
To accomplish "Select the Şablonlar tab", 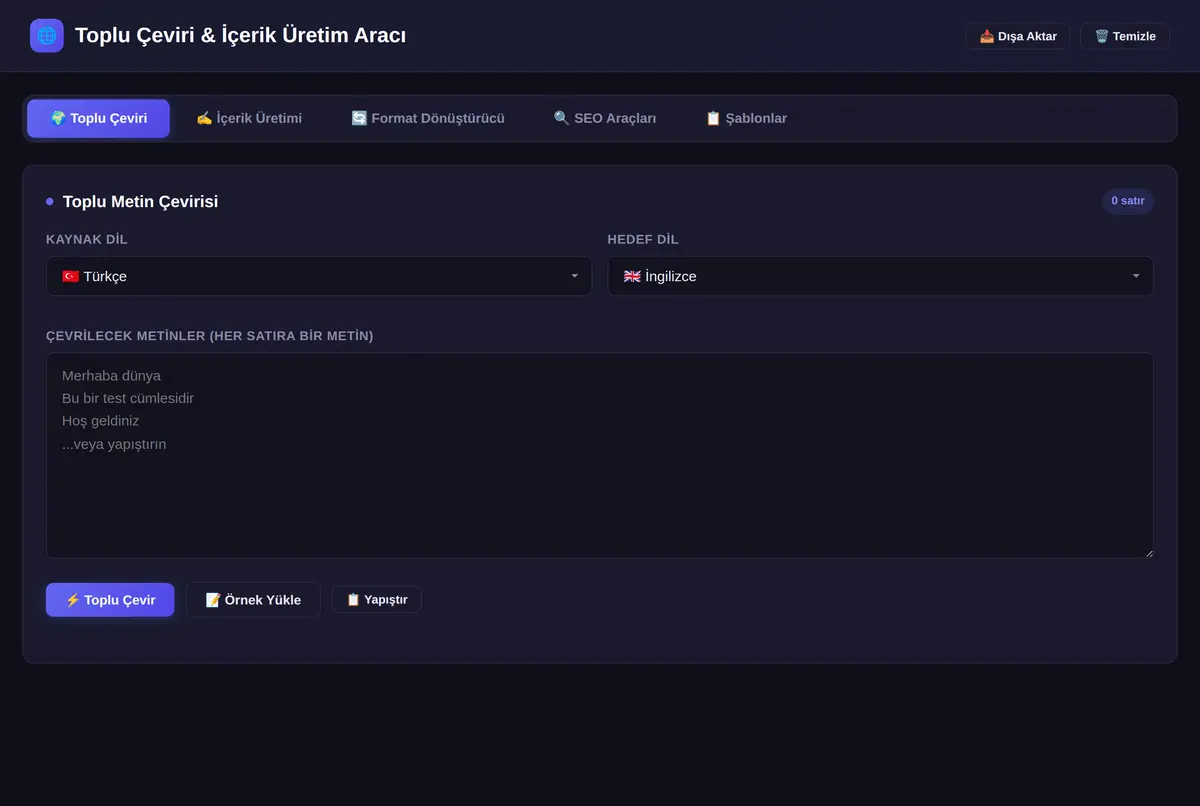I will click(746, 118).
